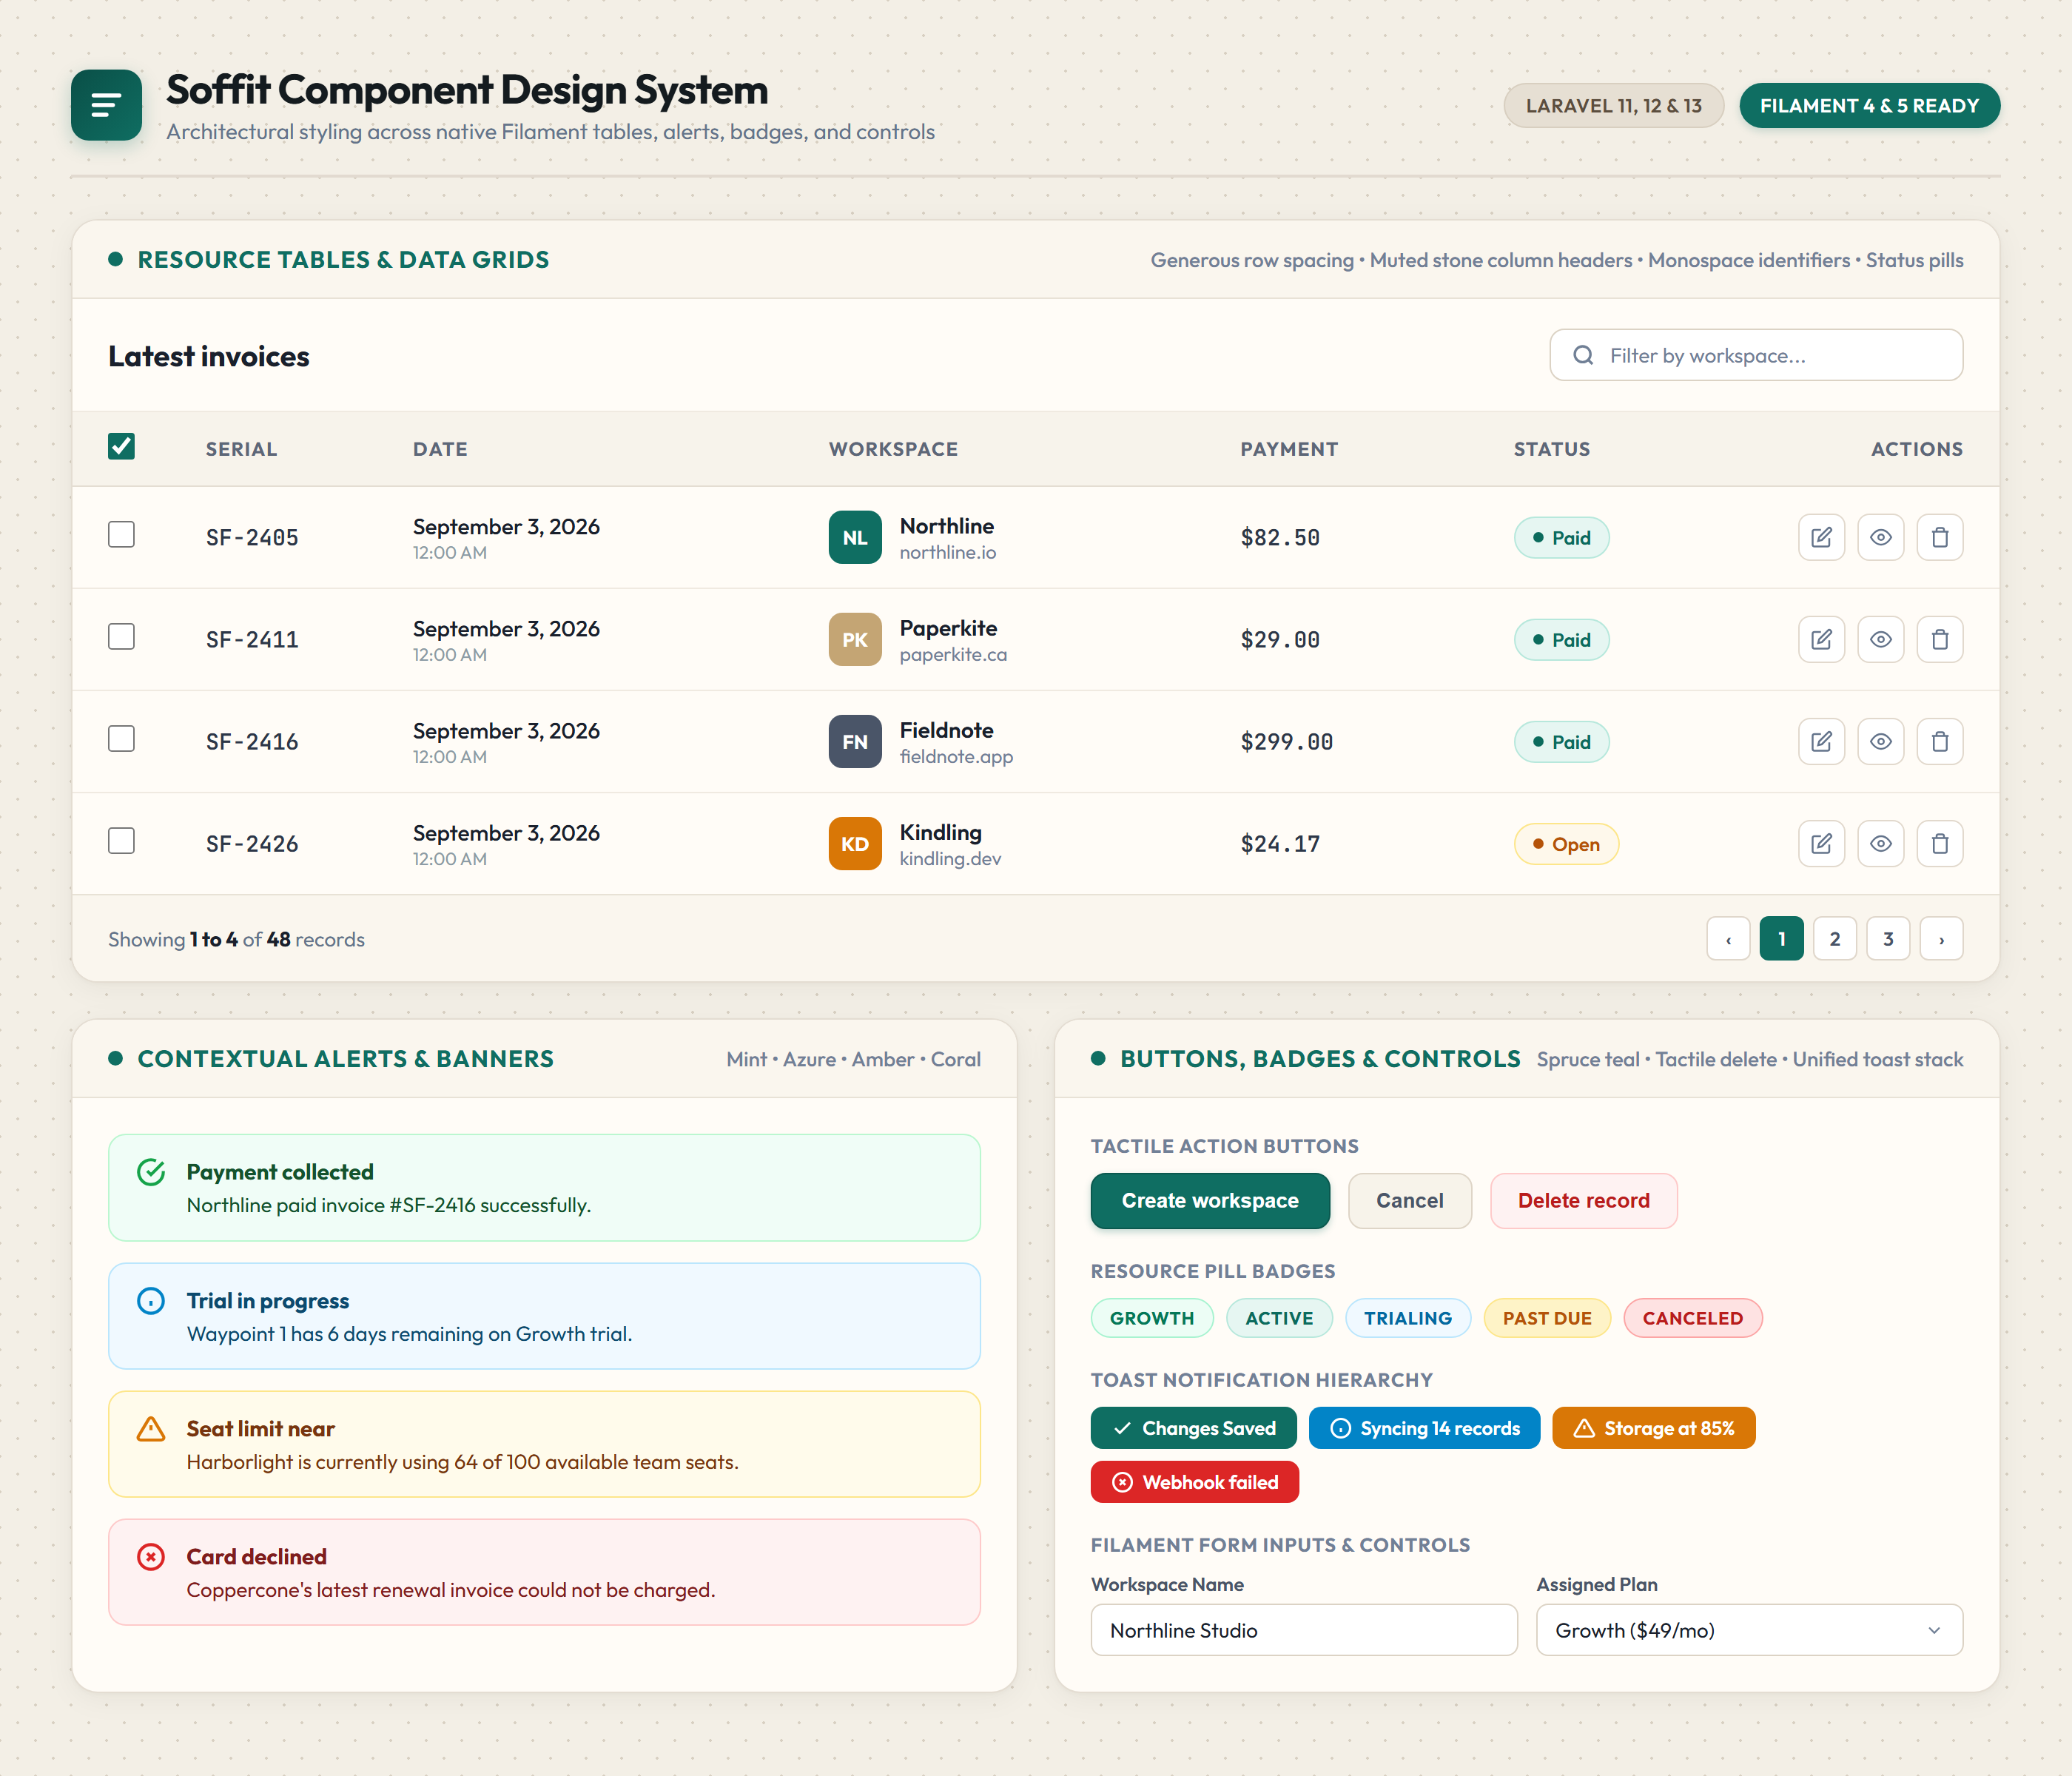Screen dimensions: 2072x1776
Task: Go to next page of records
Action: pyautogui.click(x=1941, y=939)
